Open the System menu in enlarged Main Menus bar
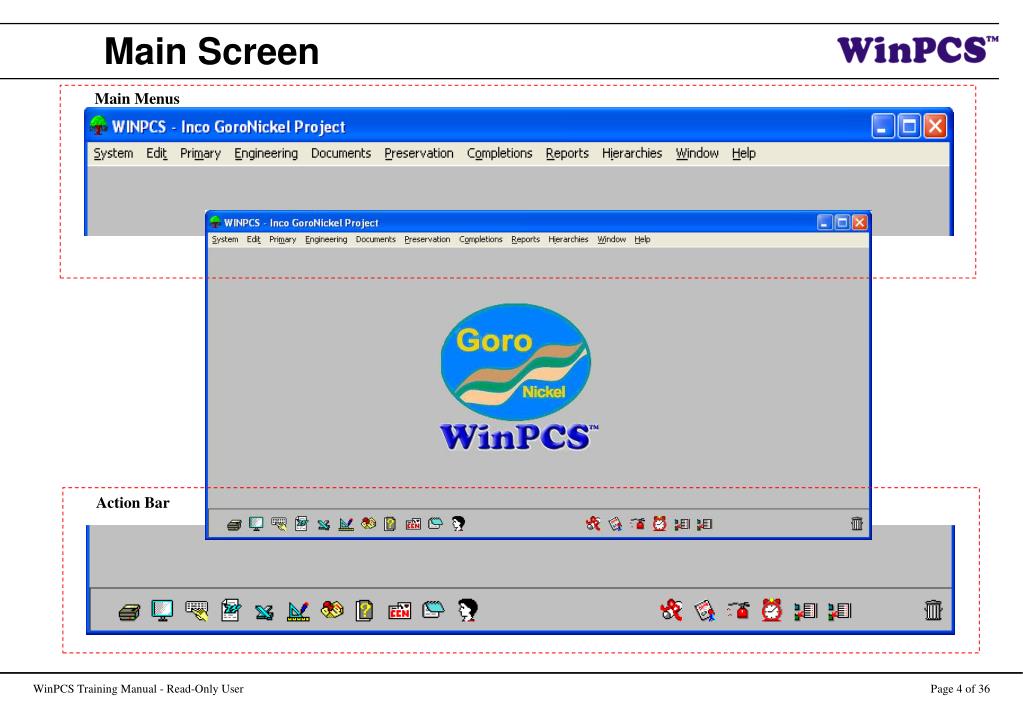The image size is (1023, 708). pyautogui.click(x=113, y=153)
